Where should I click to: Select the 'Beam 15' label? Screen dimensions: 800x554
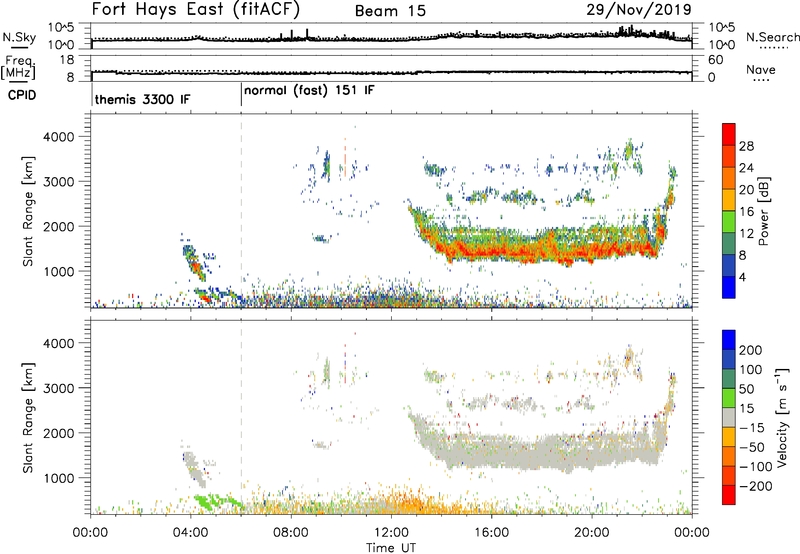point(390,11)
